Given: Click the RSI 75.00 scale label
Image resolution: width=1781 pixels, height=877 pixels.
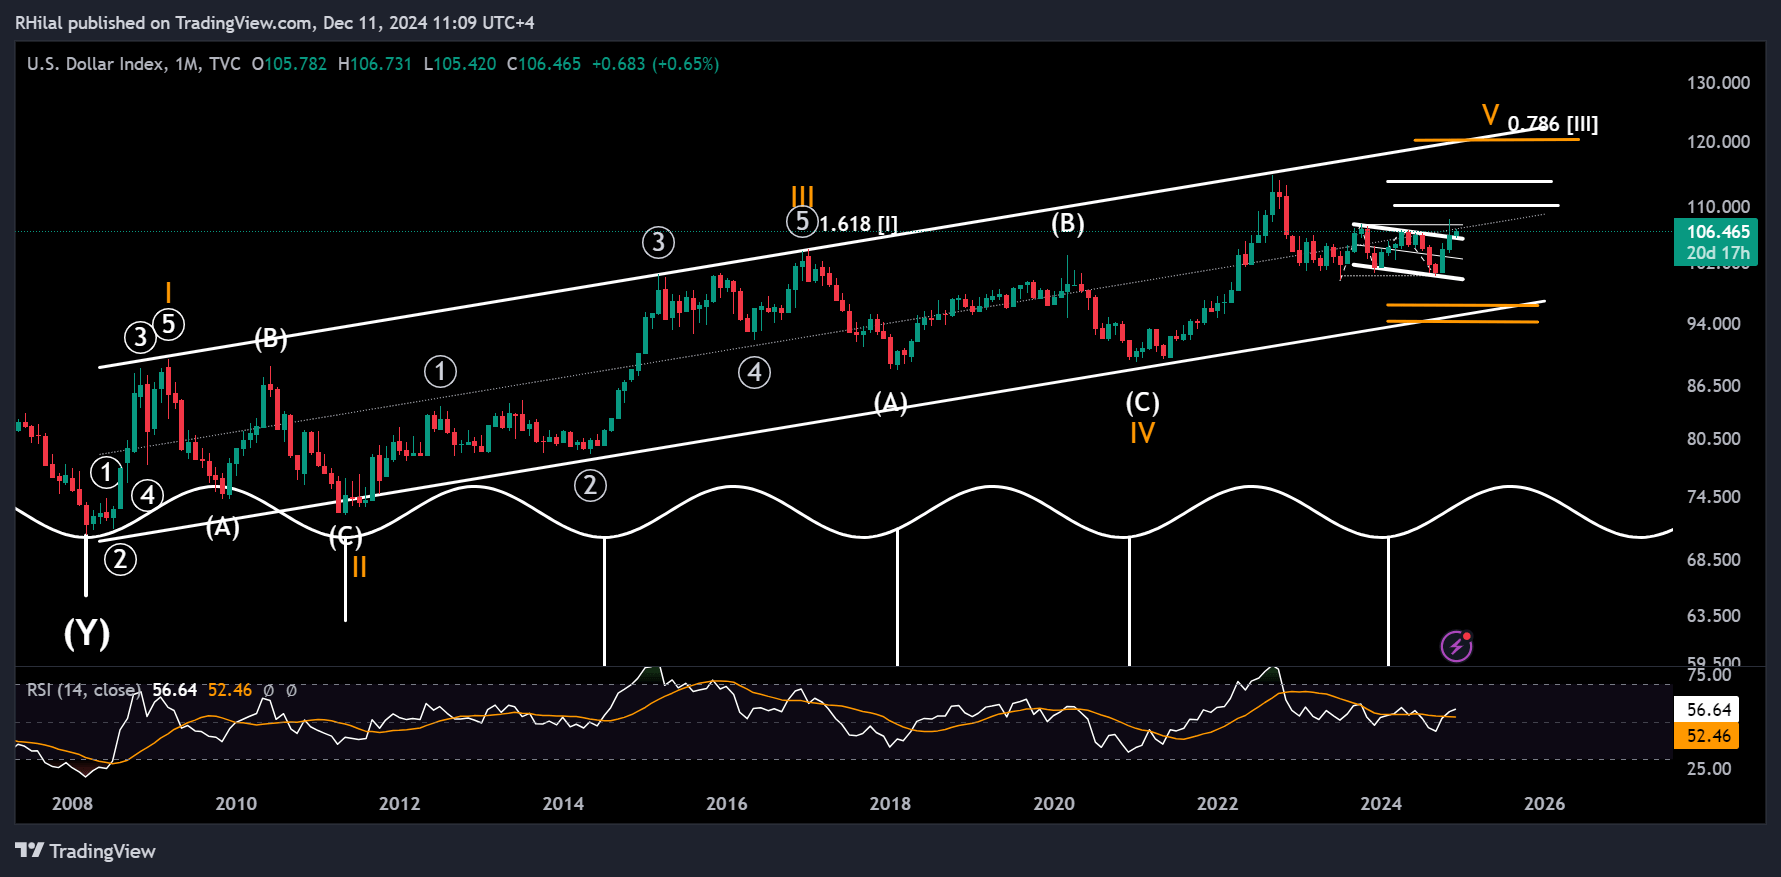Looking at the screenshot, I should (x=1709, y=675).
